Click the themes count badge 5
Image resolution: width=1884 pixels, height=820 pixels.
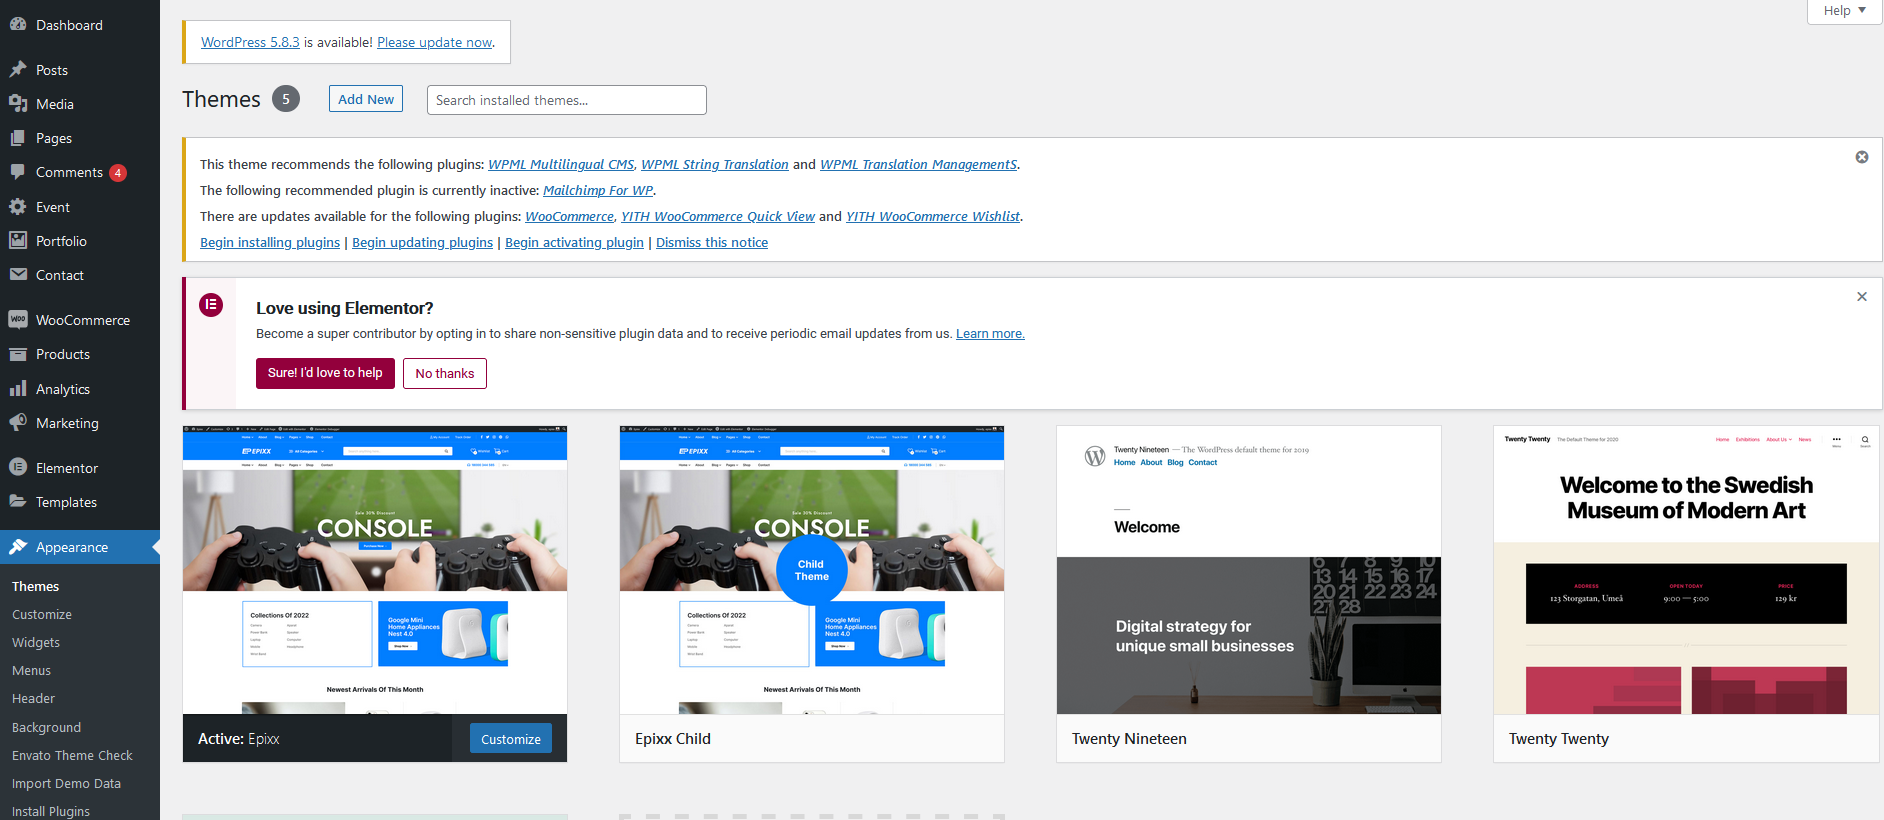point(286,99)
